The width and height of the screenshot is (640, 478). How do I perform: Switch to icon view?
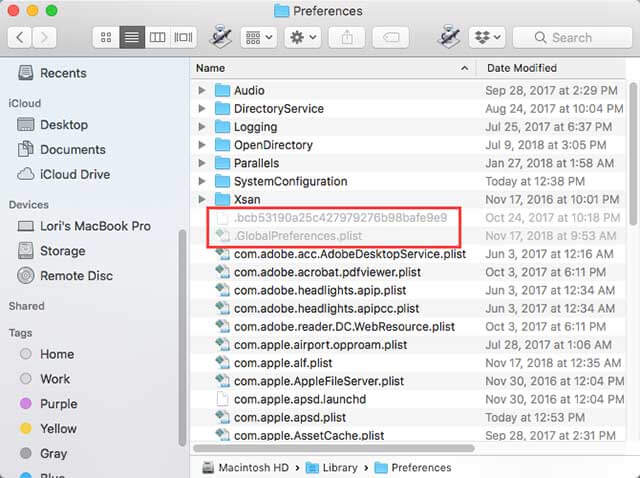pos(106,38)
